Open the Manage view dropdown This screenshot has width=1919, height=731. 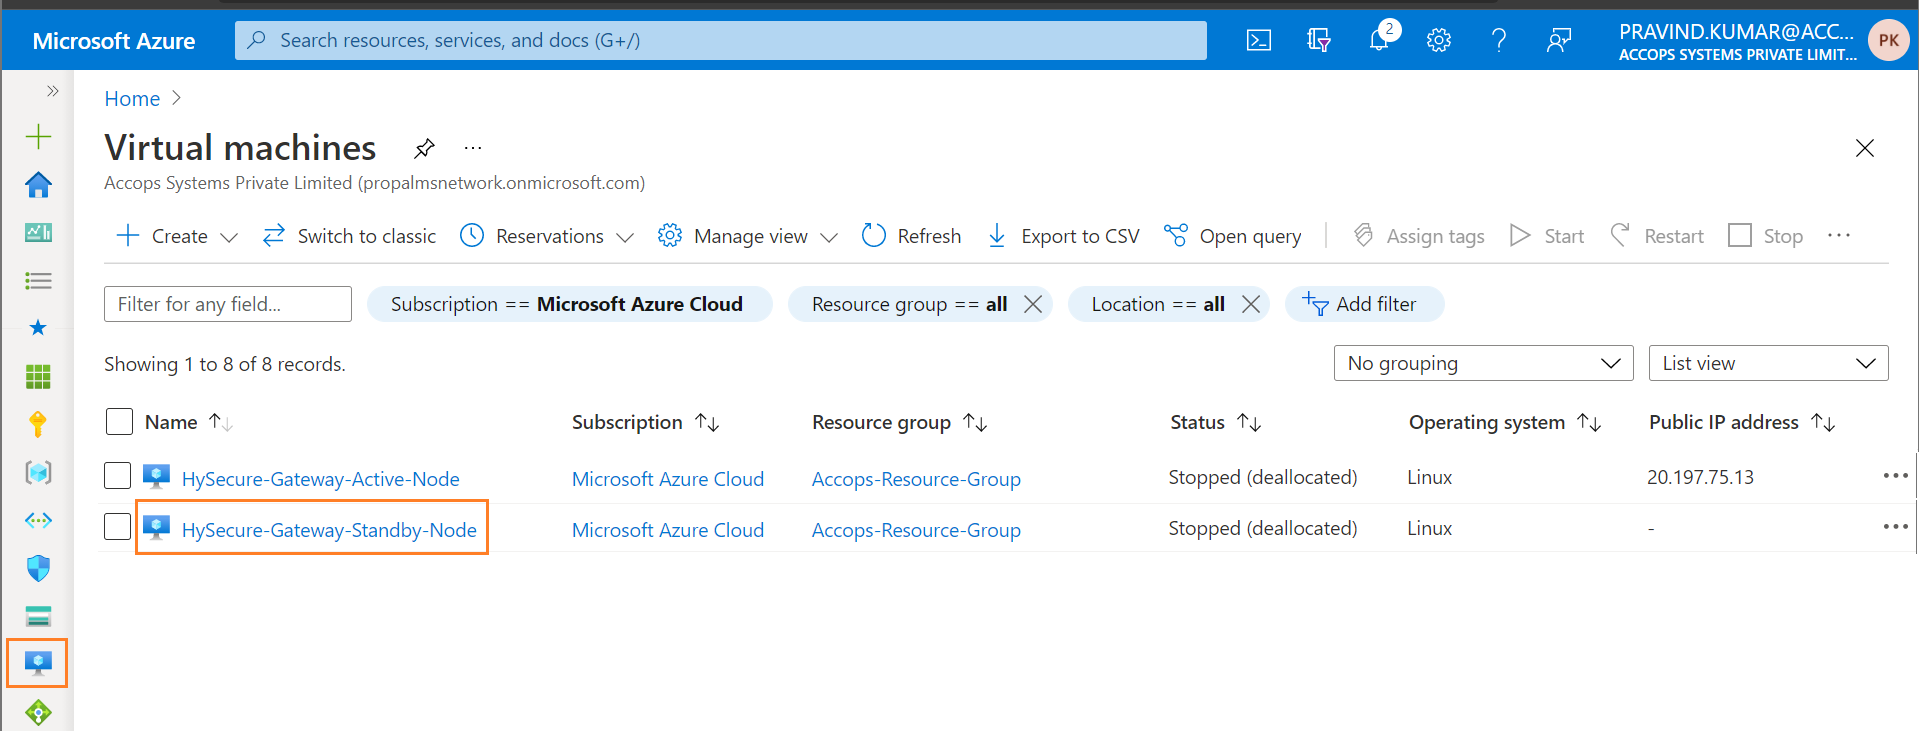point(748,236)
